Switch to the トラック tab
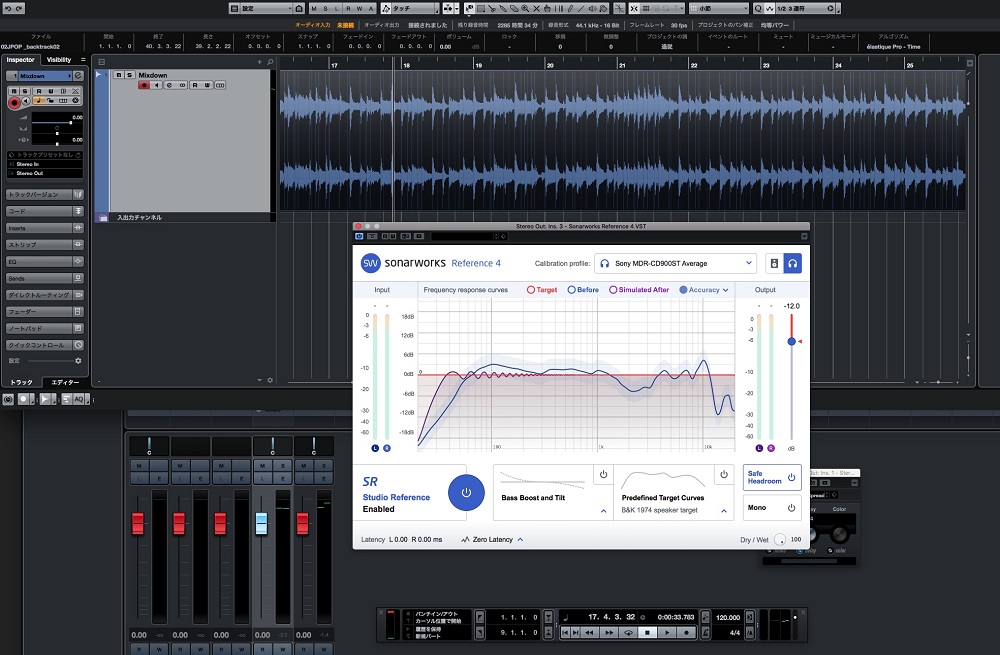Viewport: 1000px width, 655px height. tap(21, 382)
